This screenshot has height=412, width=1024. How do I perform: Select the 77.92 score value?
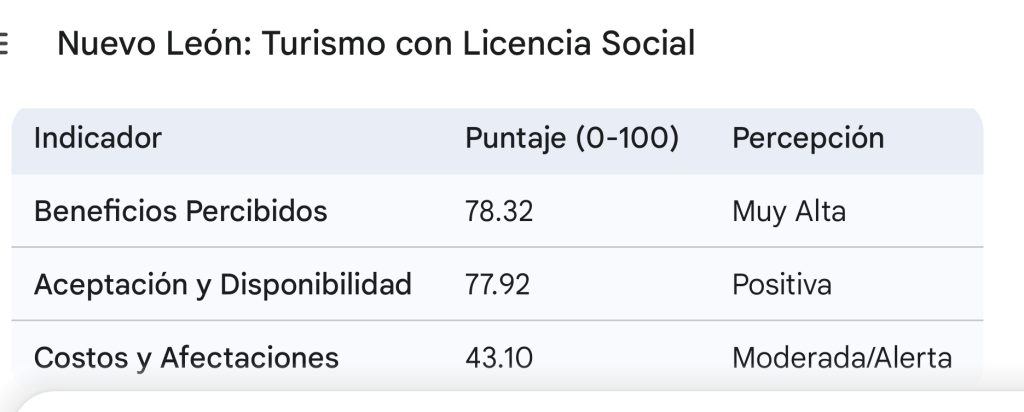coord(498,285)
